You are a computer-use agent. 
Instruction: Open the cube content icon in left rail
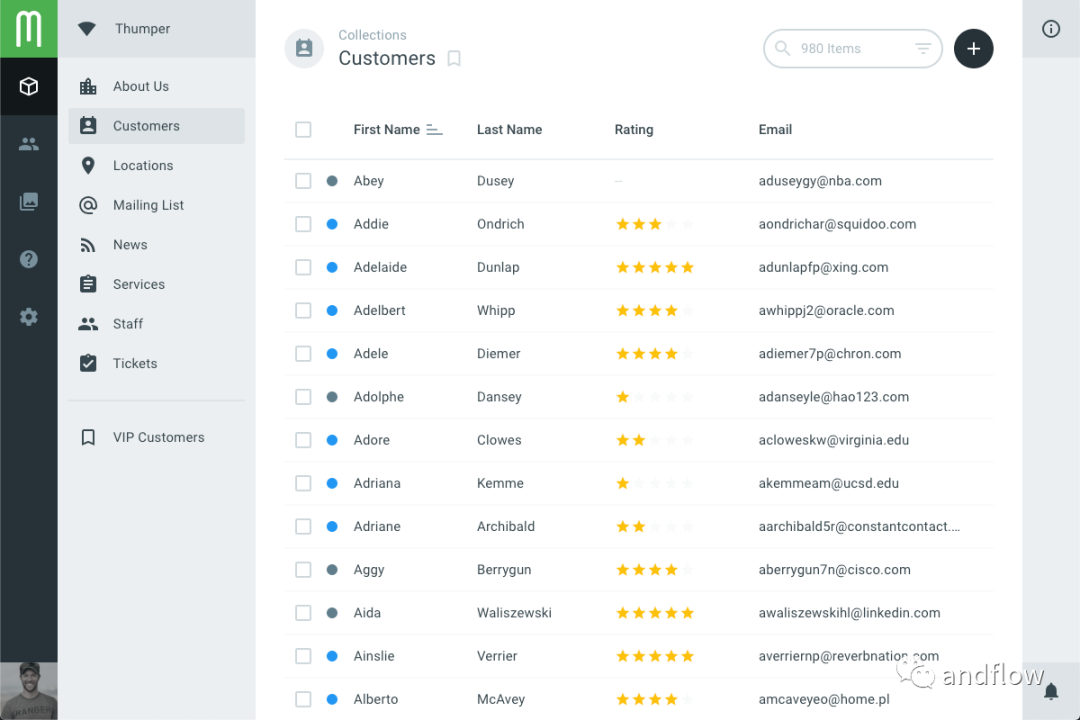click(x=28, y=87)
